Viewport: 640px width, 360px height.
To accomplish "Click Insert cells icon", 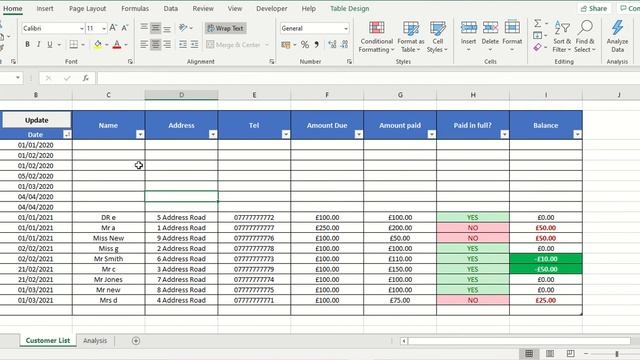I will [469, 28].
